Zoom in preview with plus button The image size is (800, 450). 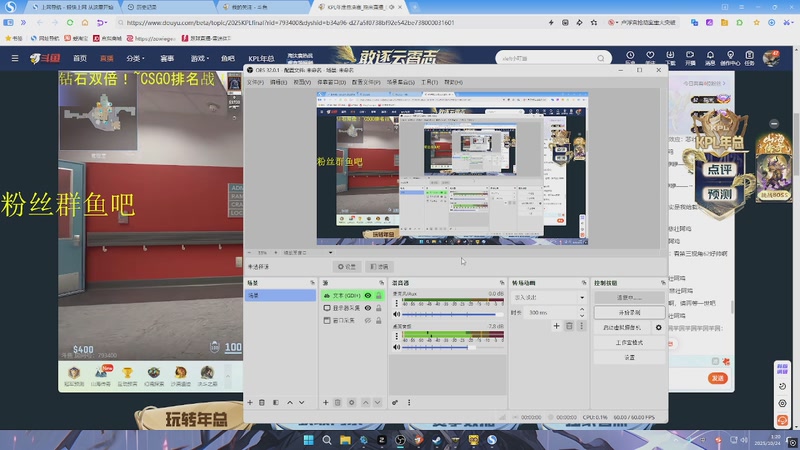tap(276, 253)
